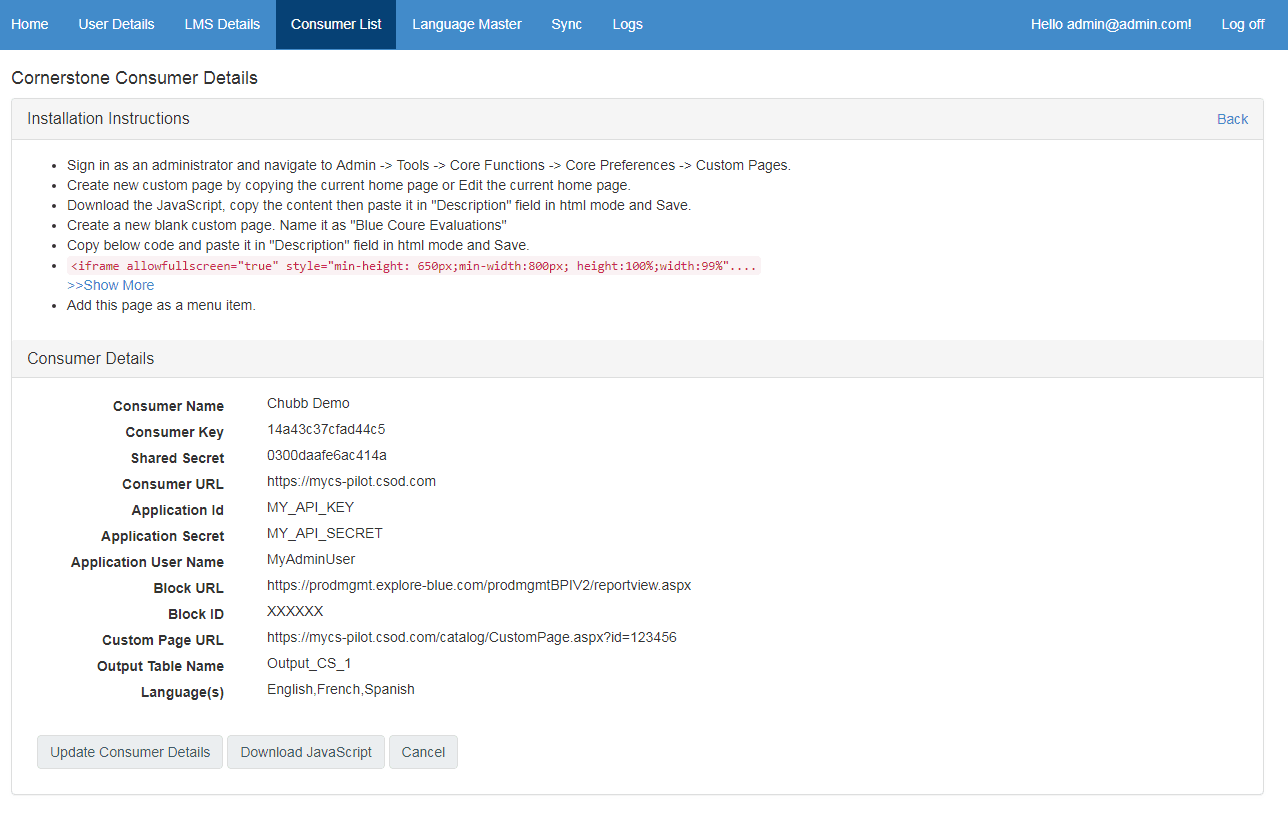Click the Consumer Name label
This screenshot has width=1288, height=834.
pyautogui.click(x=168, y=406)
